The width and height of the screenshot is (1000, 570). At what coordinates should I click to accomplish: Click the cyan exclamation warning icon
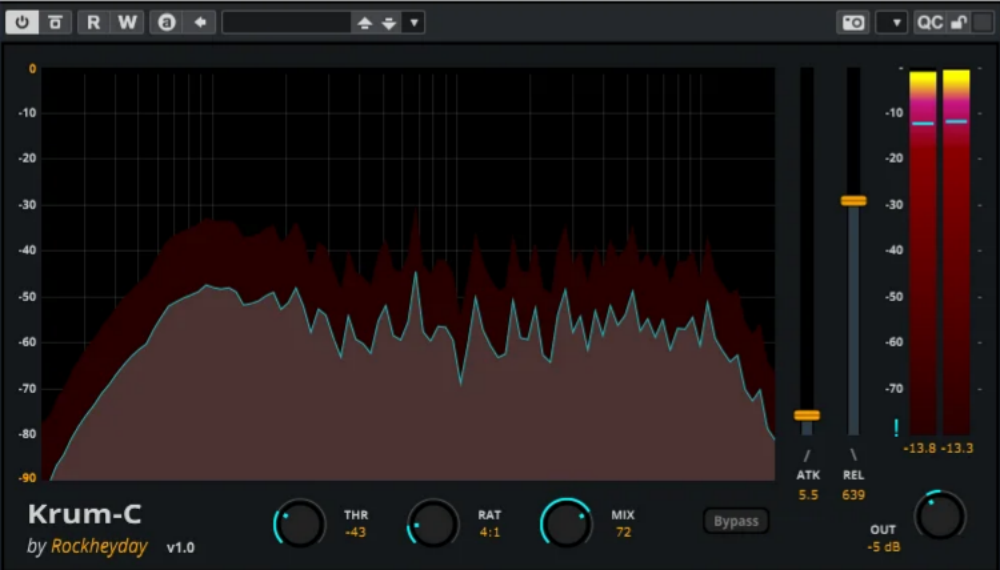[896, 427]
